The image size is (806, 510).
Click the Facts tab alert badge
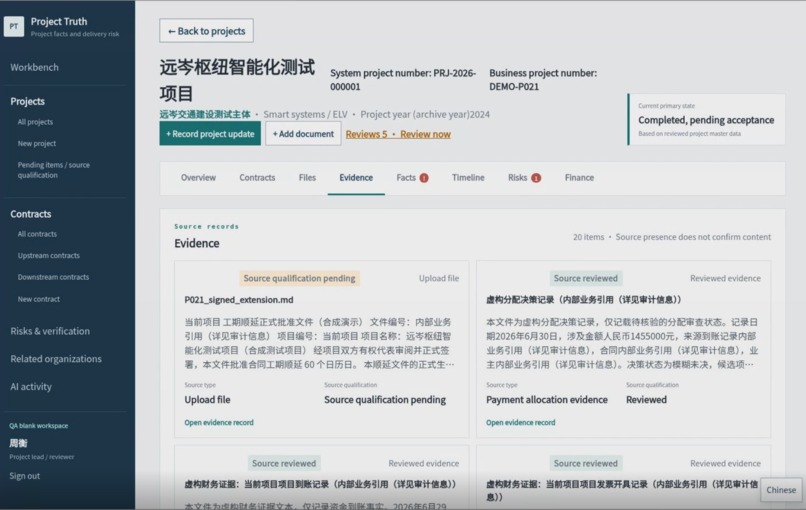424,178
